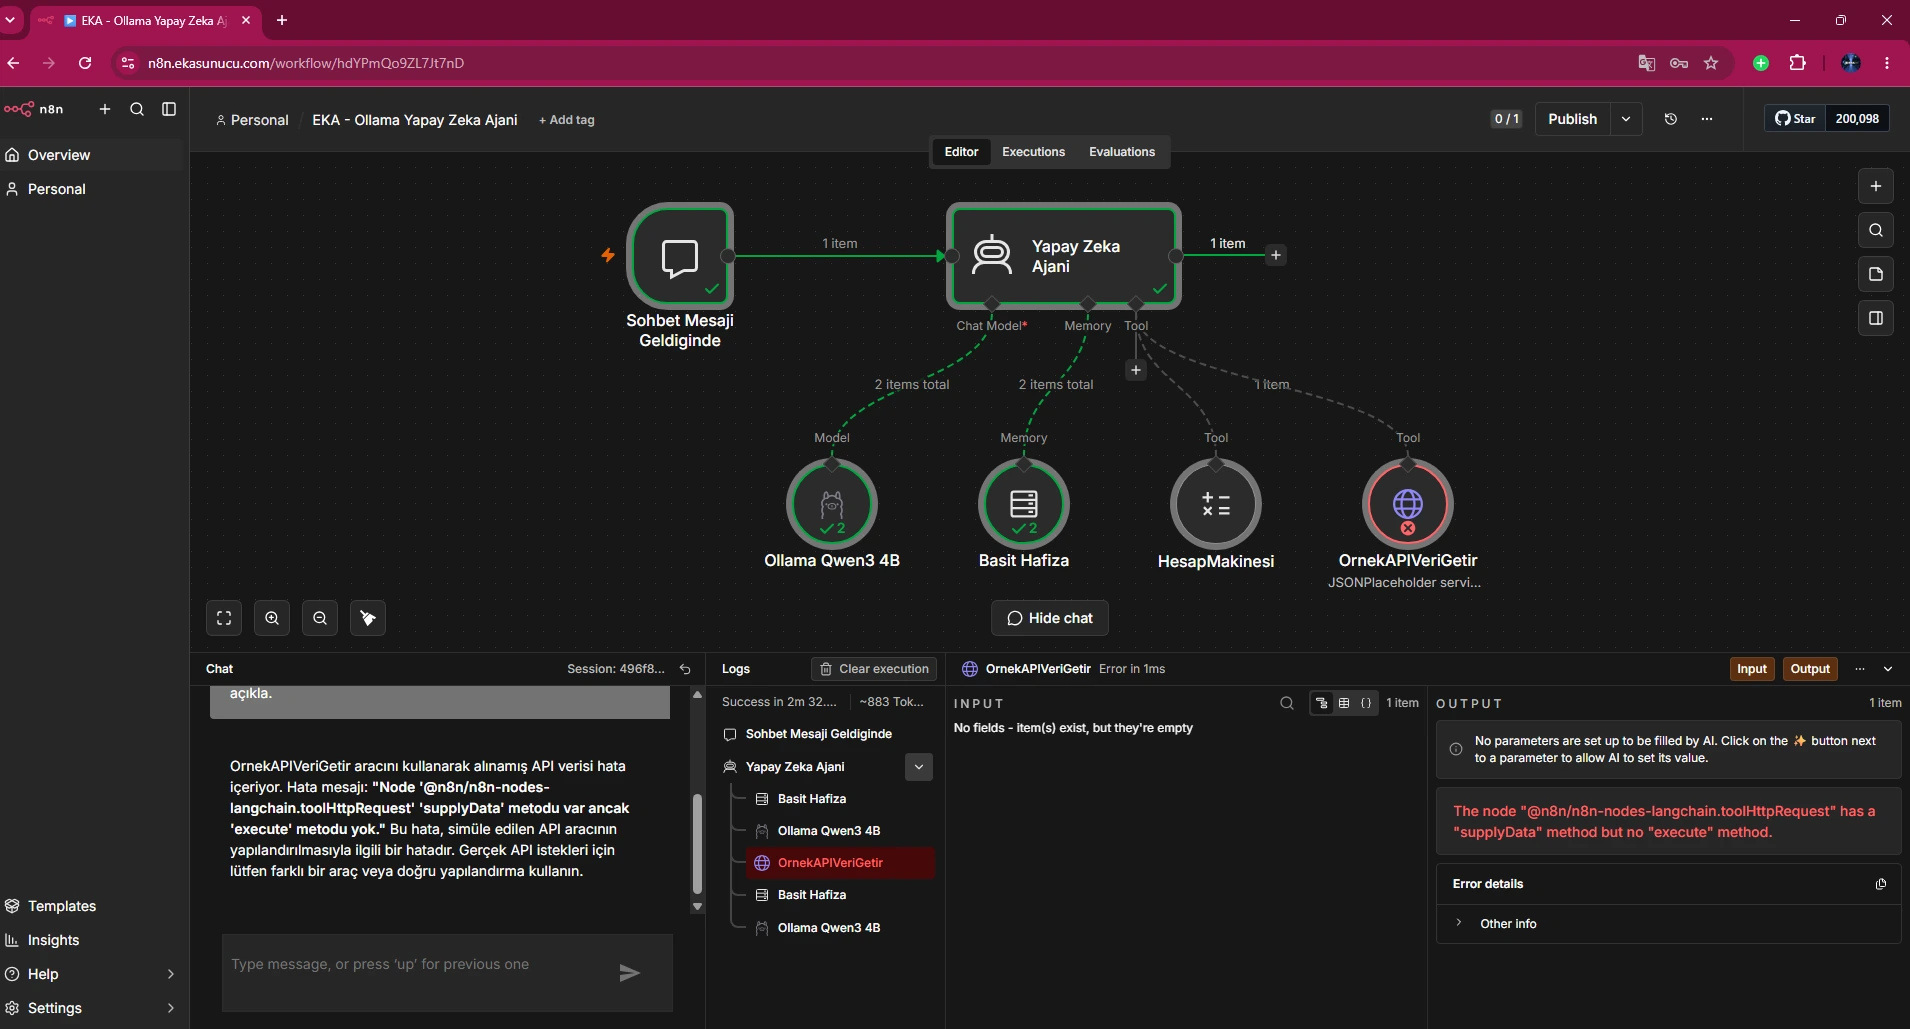Viewport: 1910px width, 1029px height.
Task: Bookmark this page with the star icon
Action: tap(1711, 63)
